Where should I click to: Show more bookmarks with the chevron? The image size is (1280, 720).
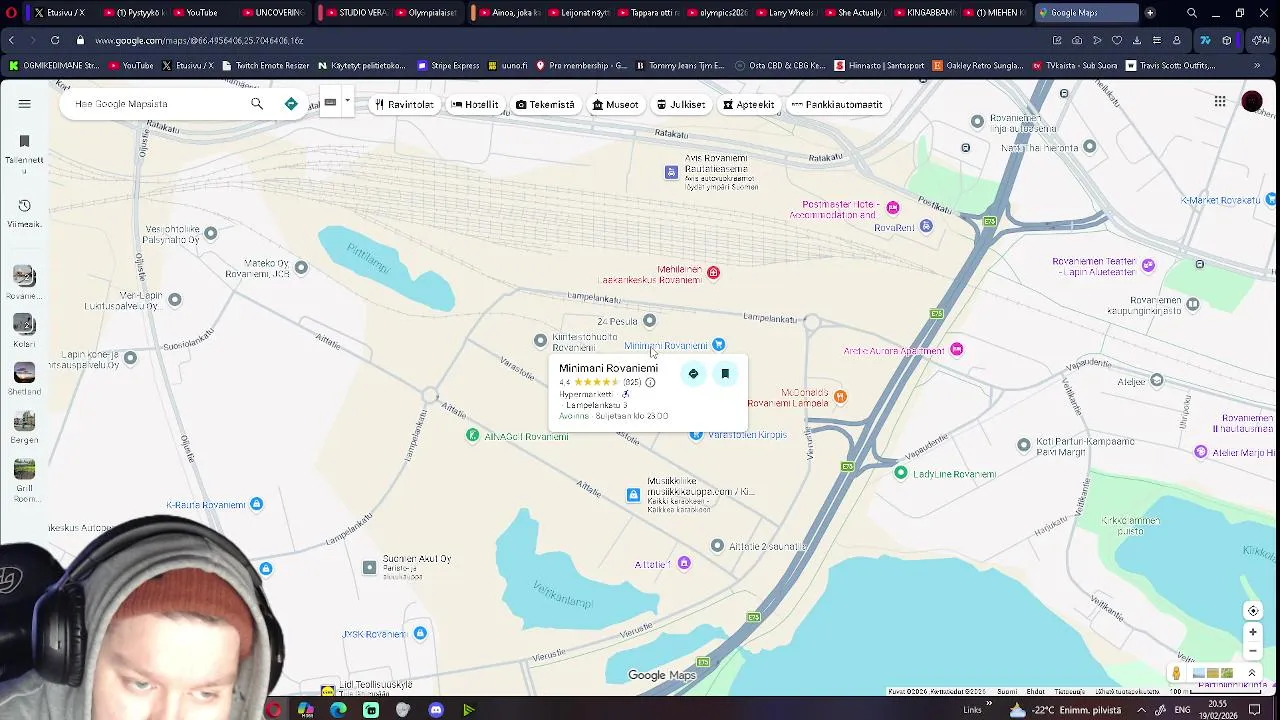pyautogui.click(x=1257, y=66)
